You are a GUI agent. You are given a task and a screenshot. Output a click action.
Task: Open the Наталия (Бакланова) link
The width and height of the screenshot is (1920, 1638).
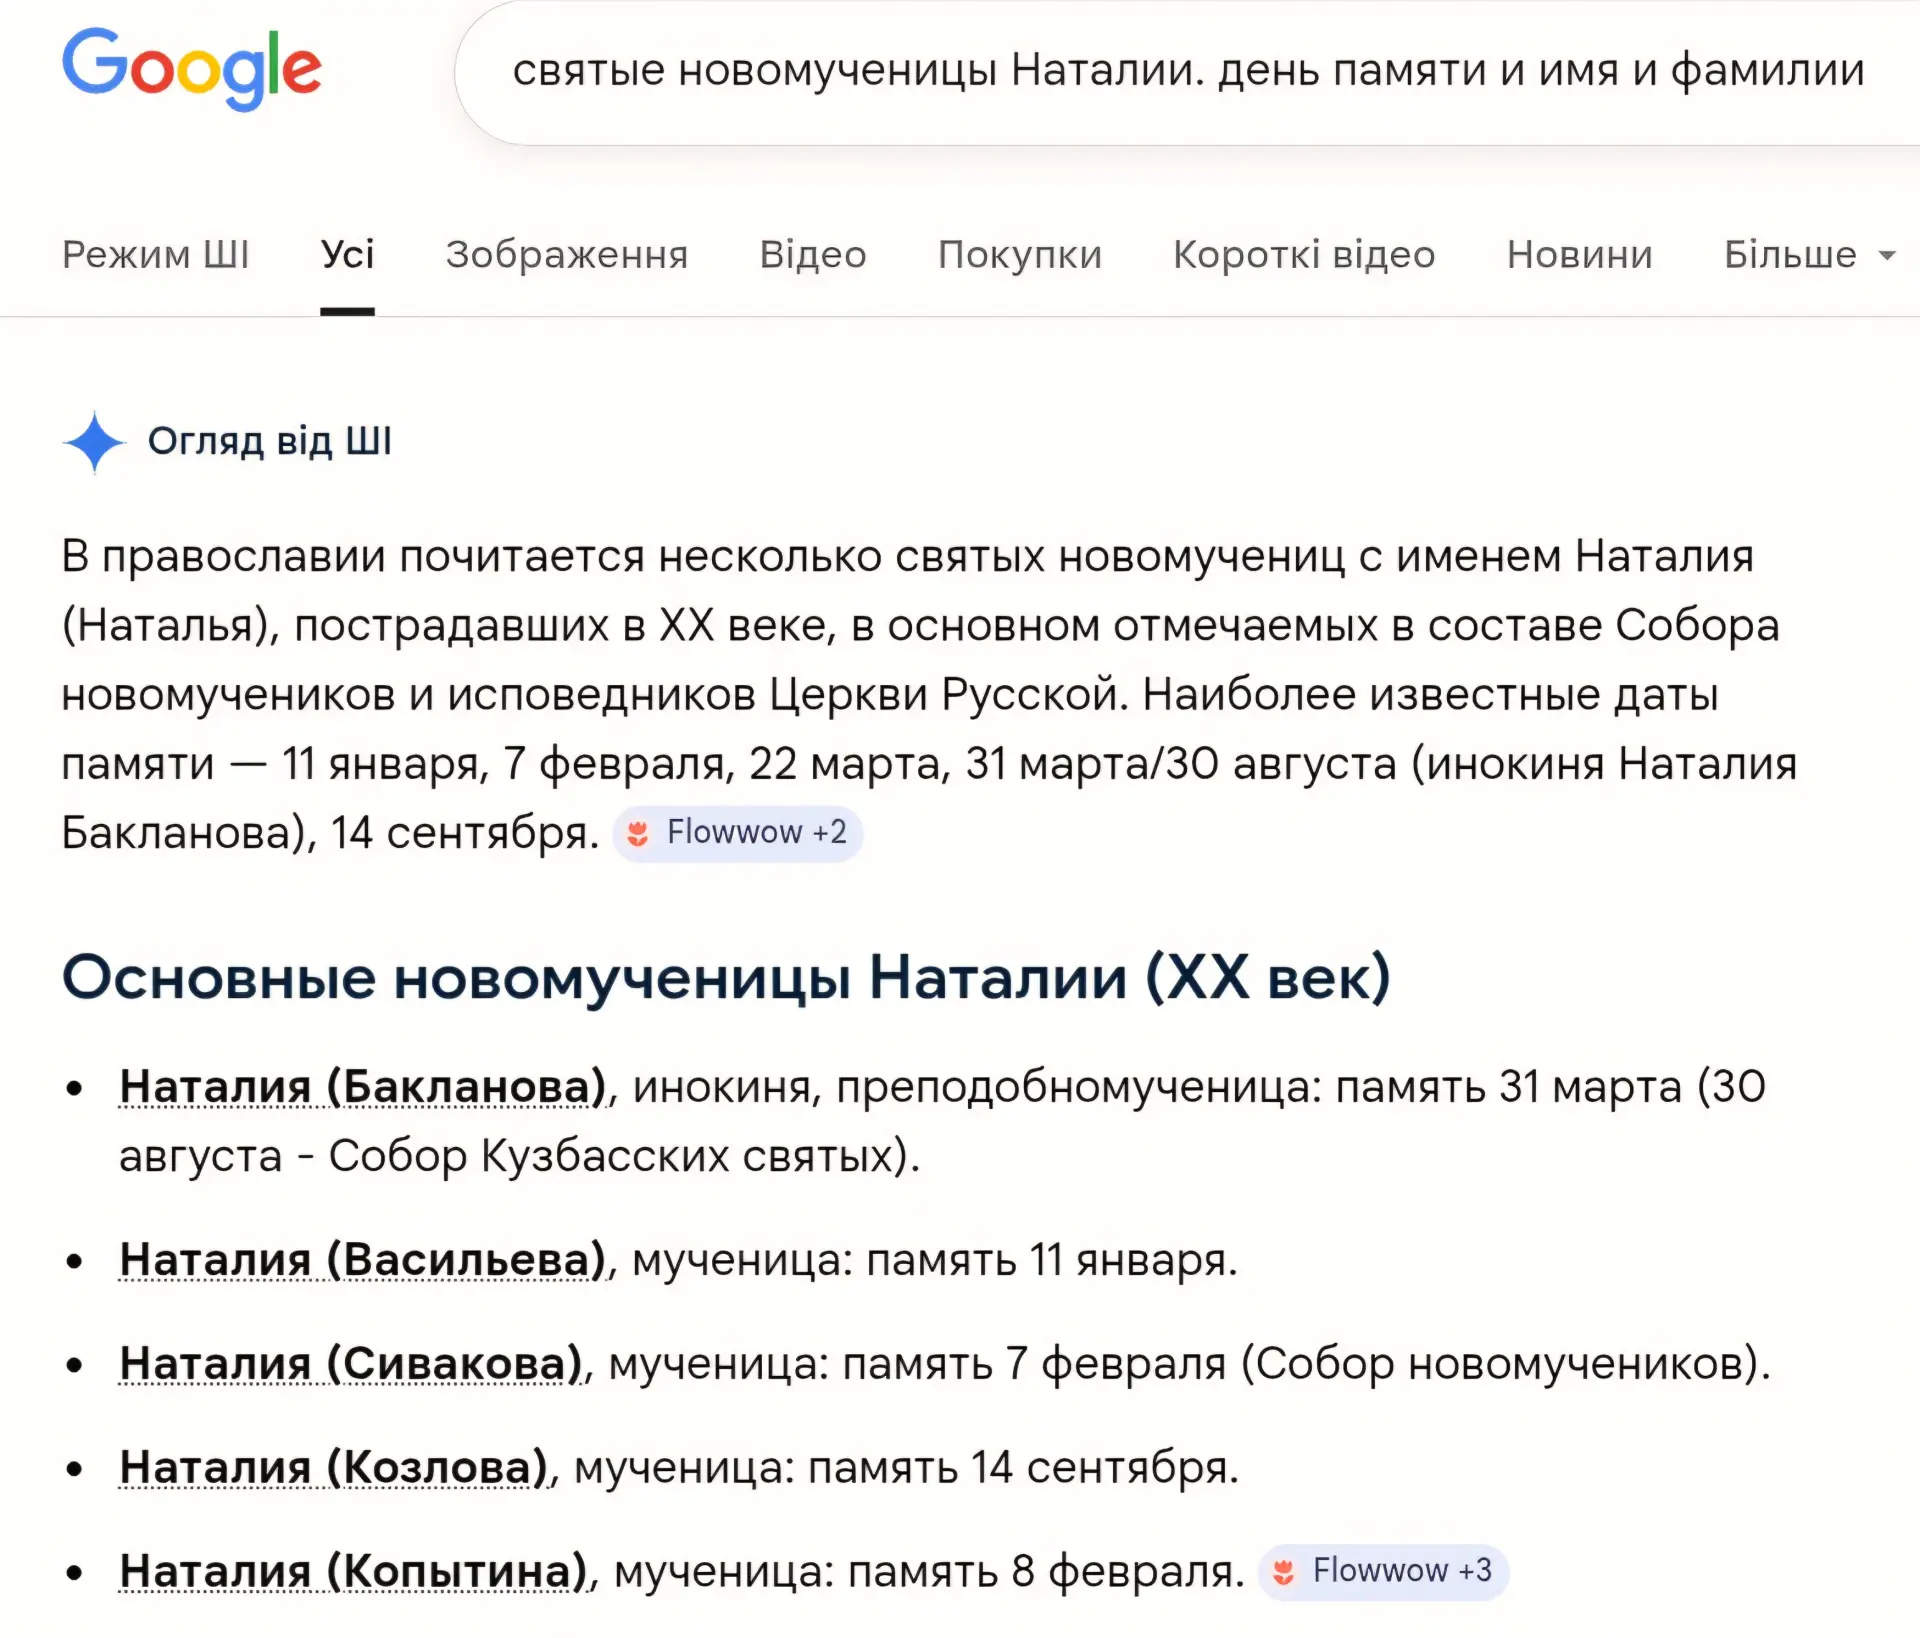[363, 1087]
